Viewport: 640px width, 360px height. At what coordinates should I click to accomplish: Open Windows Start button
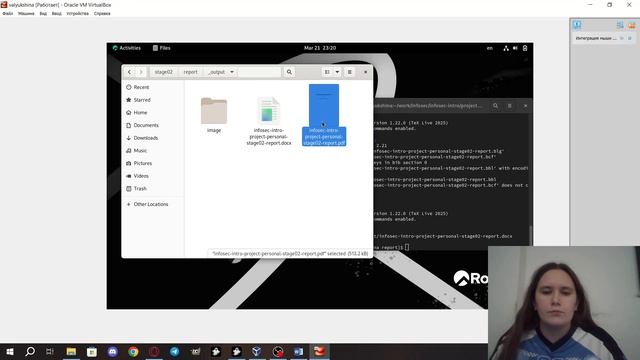pos(10,351)
